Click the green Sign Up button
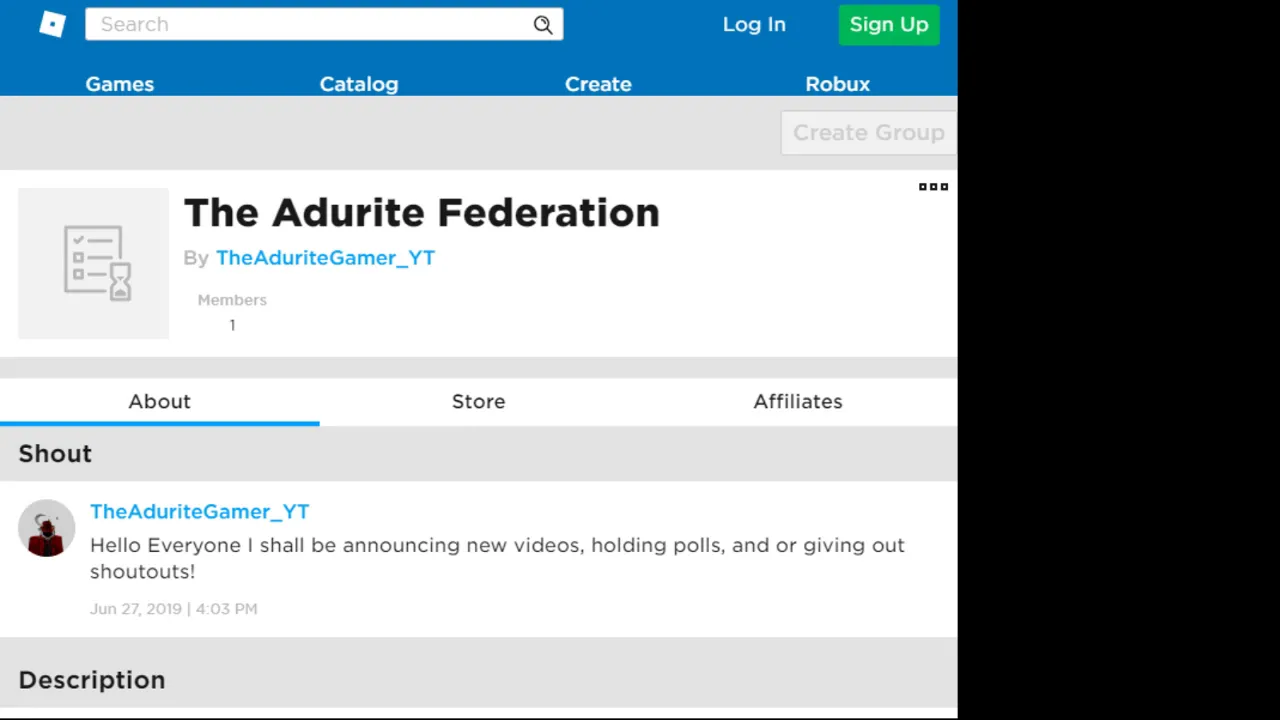The height and width of the screenshot is (720, 1280). 889,25
